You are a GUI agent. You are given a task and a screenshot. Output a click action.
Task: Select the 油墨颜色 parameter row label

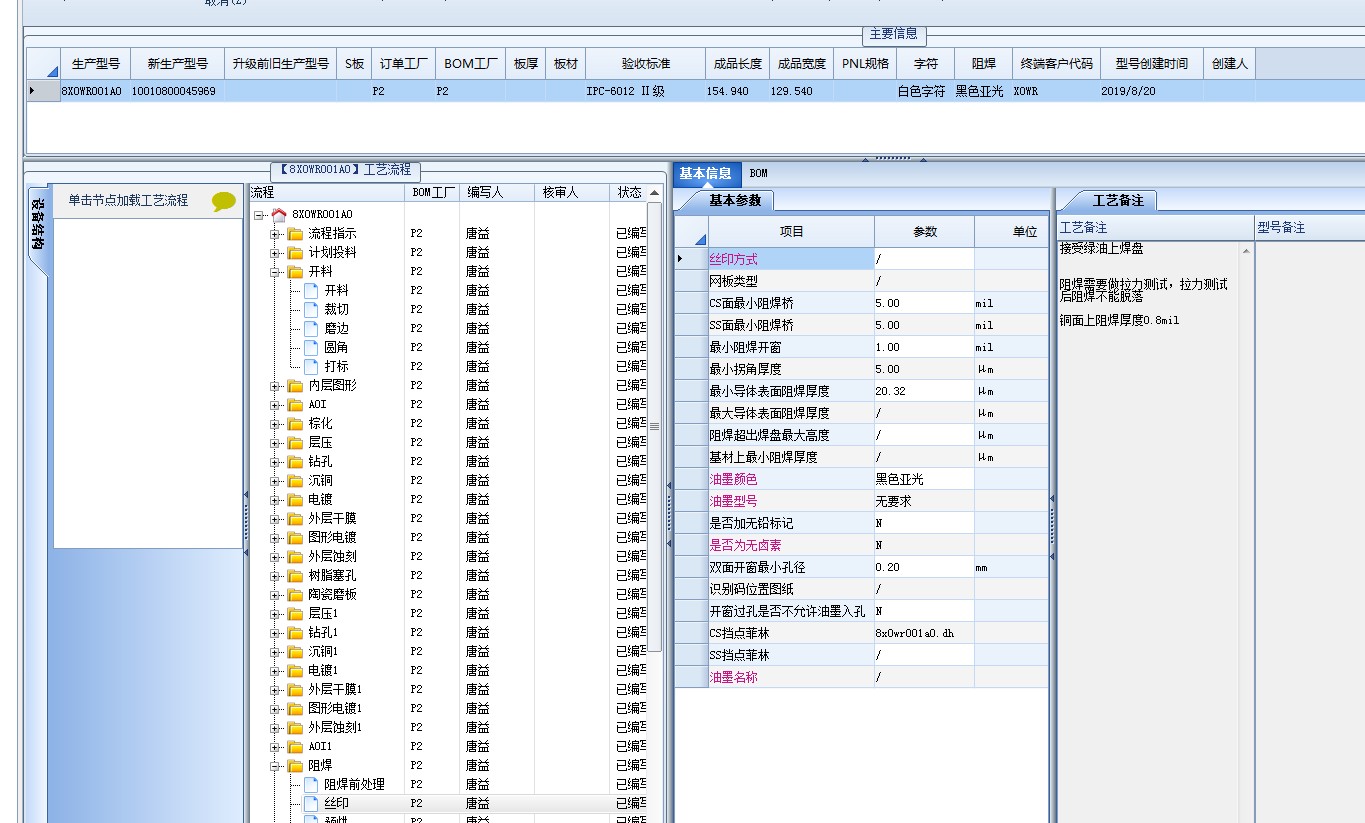791,479
